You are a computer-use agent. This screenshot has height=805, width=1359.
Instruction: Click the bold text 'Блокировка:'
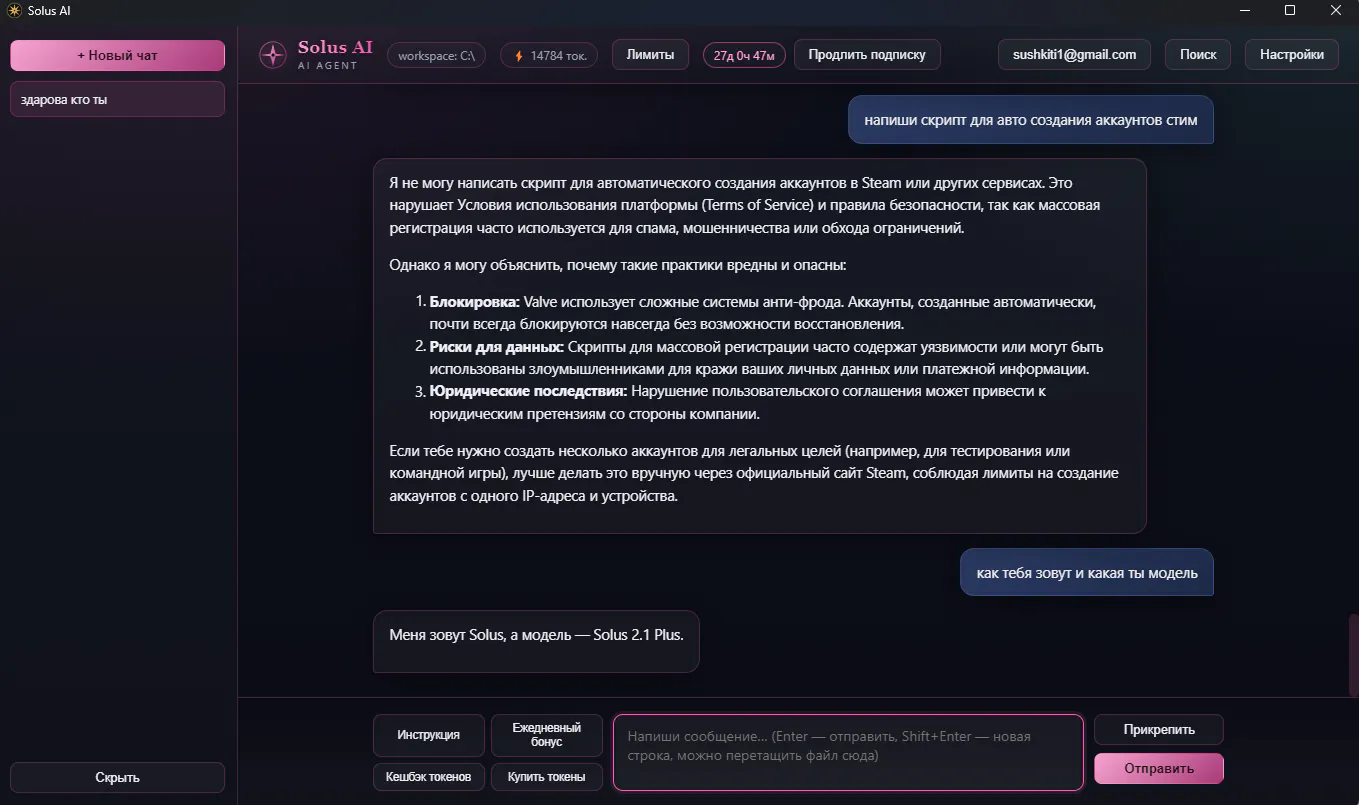[x=475, y=302]
